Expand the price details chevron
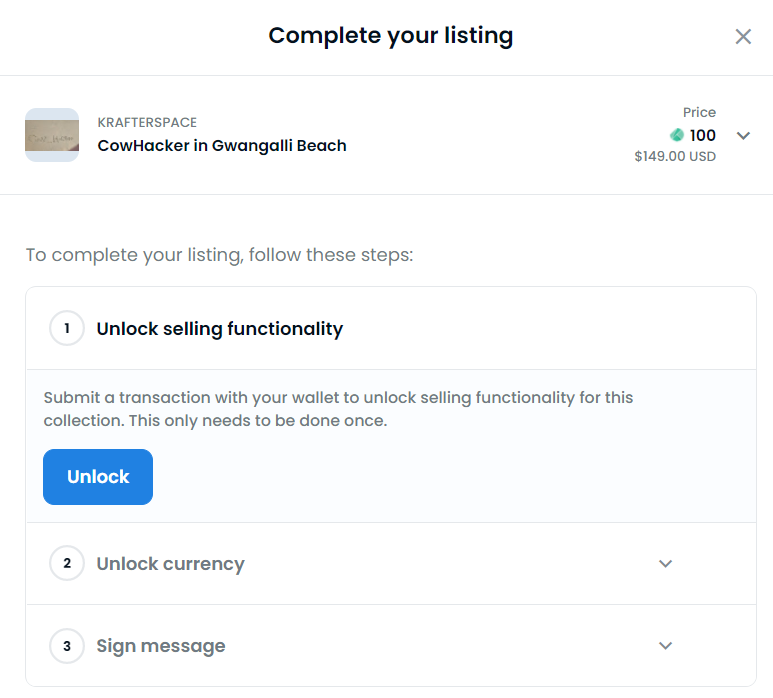The width and height of the screenshot is (773, 698). (x=743, y=135)
